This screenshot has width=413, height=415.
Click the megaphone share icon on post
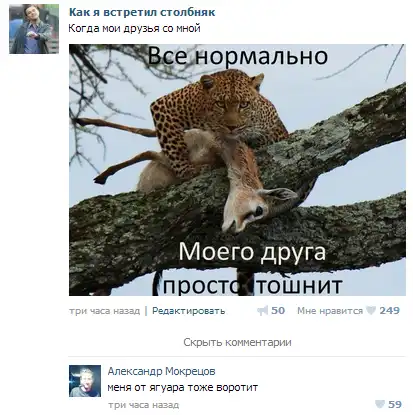(x=263, y=311)
